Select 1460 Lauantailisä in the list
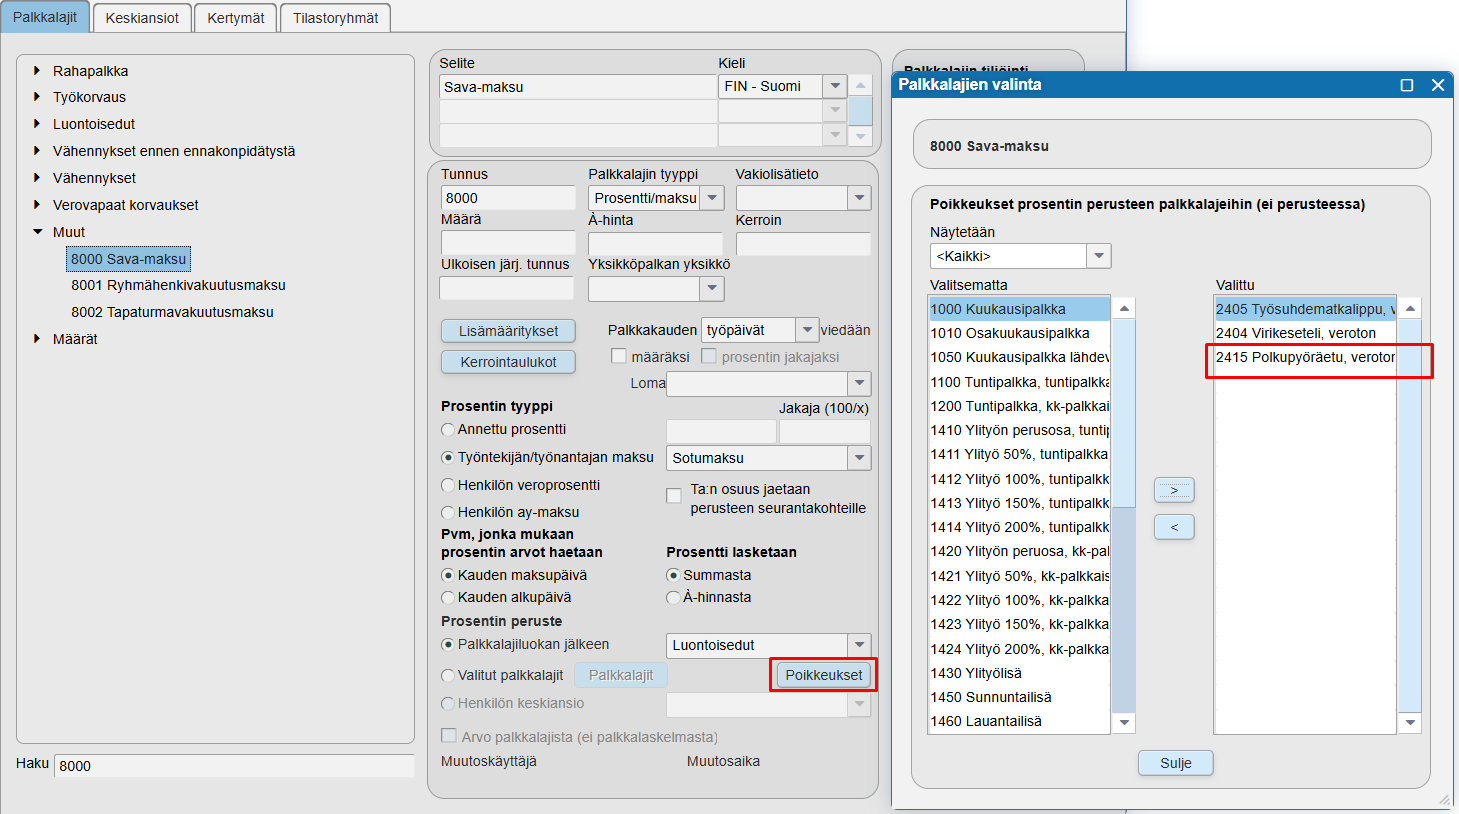Image resolution: width=1459 pixels, height=814 pixels. [1020, 721]
